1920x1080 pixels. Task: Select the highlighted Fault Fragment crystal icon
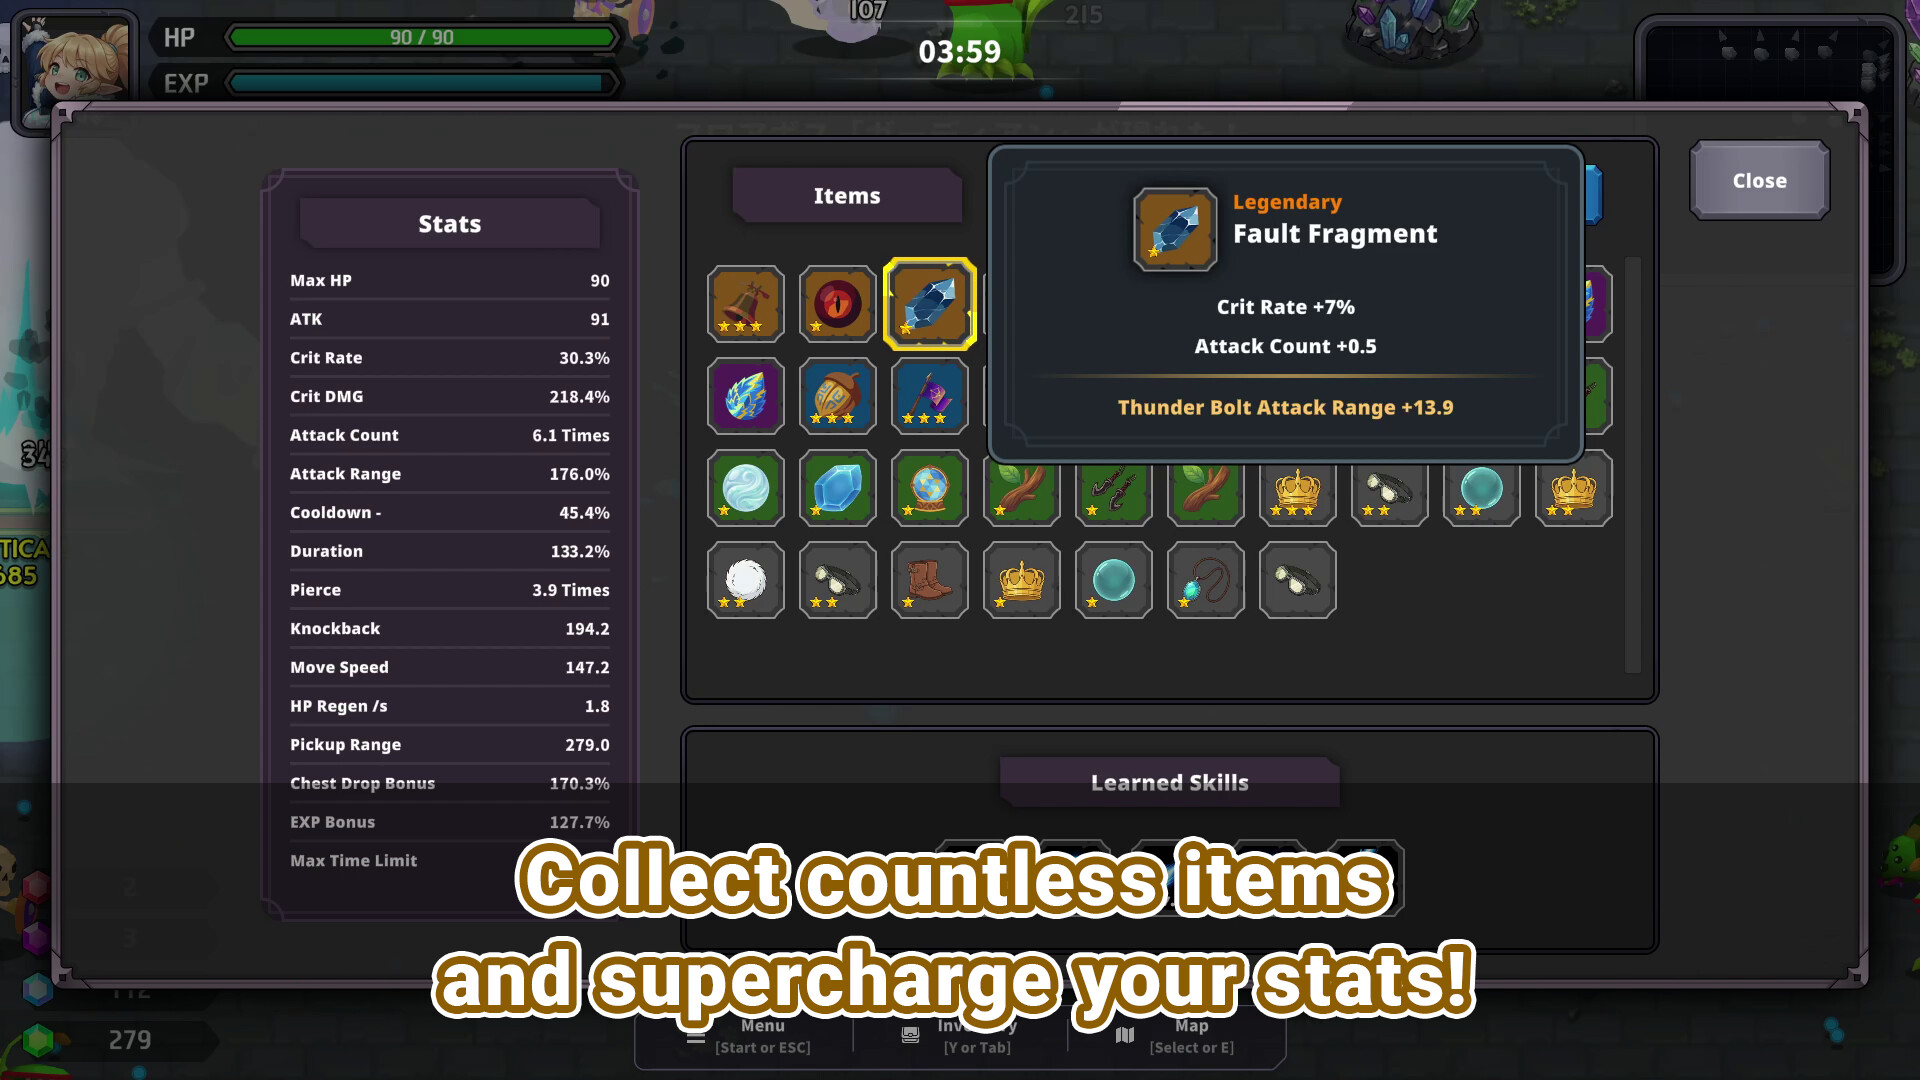[x=929, y=303]
